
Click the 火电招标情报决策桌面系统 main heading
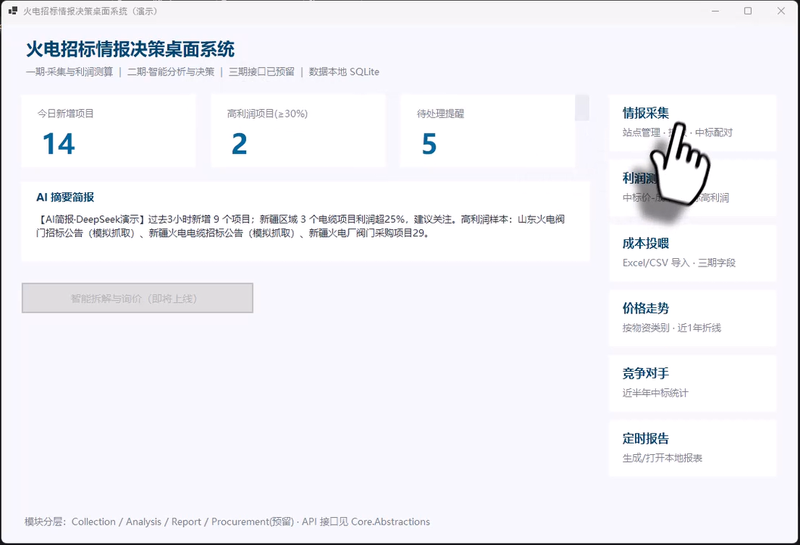point(130,49)
